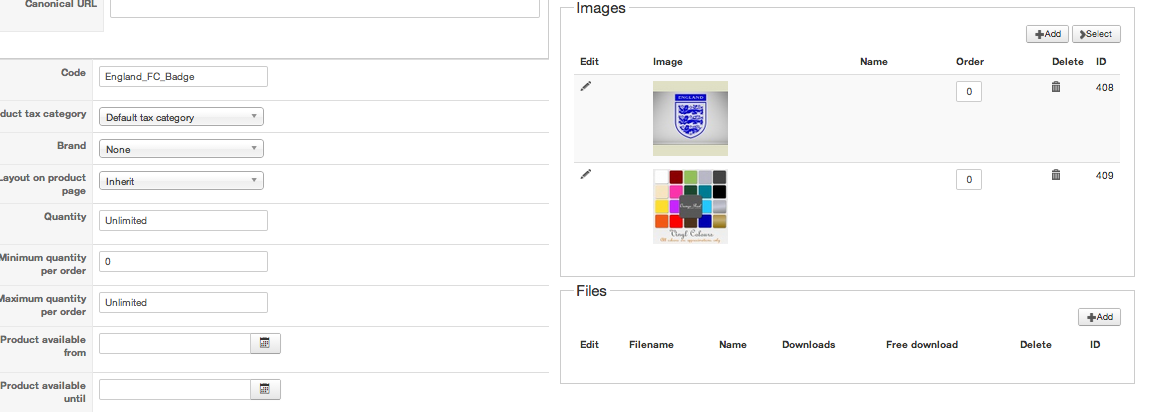Screen dimensions: 1156x412
Task: Expand the Brand dropdown
Action: pos(181,149)
